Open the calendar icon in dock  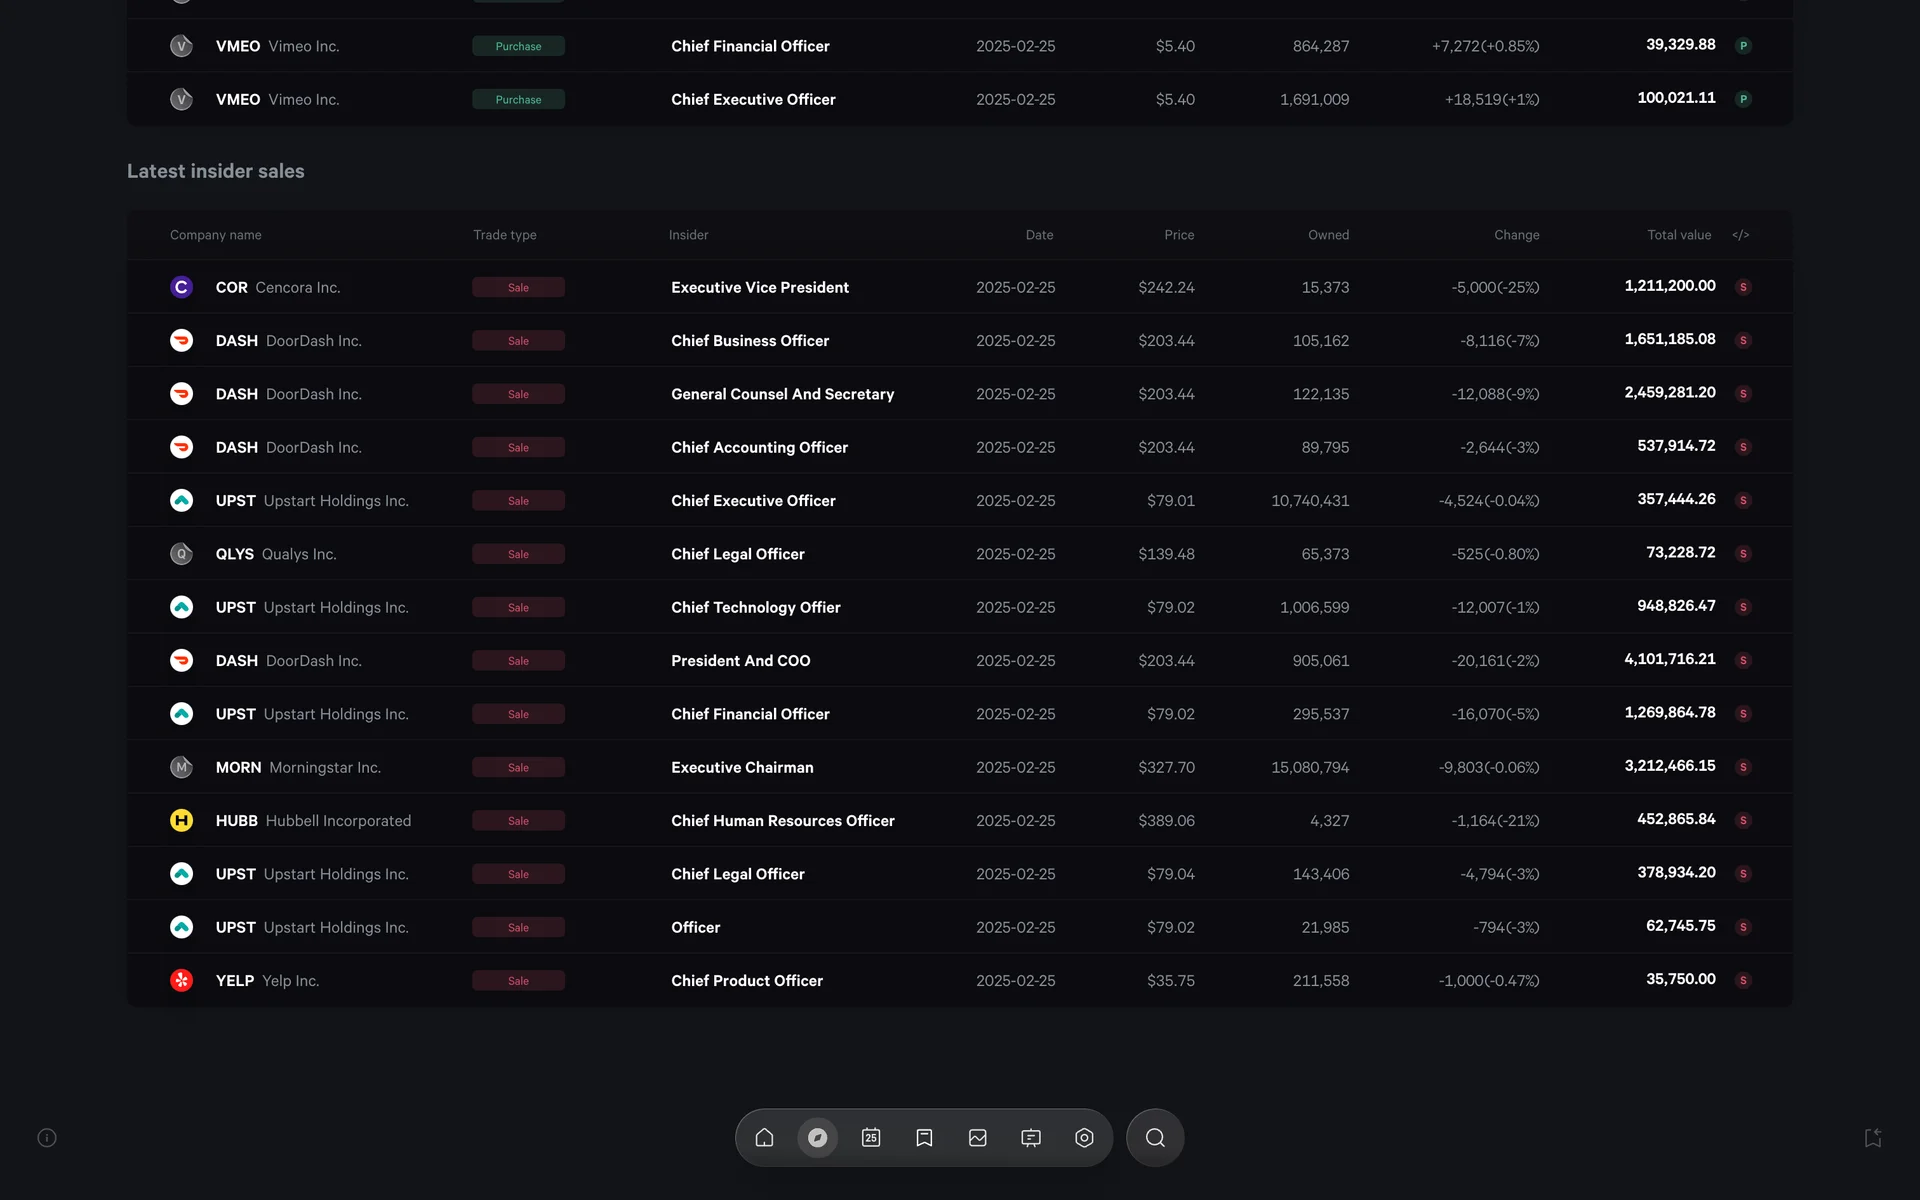(x=871, y=1137)
